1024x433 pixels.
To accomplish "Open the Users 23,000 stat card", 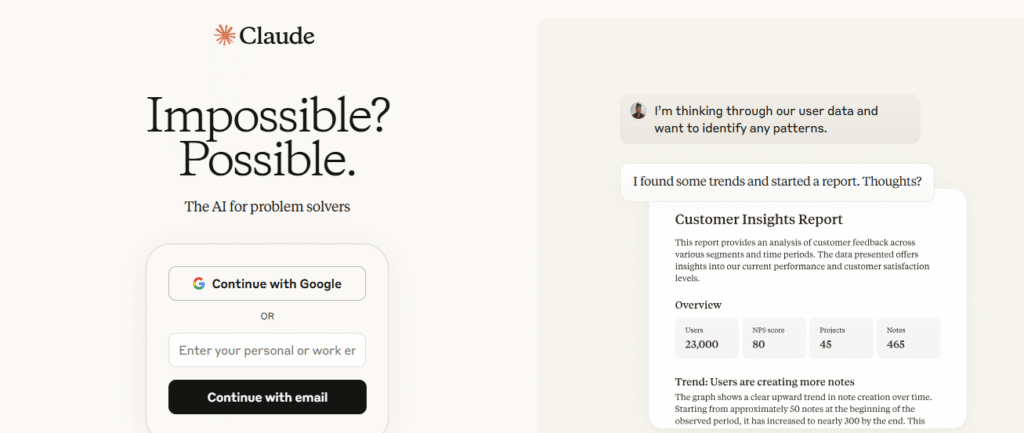I will pyautogui.click(x=707, y=338).
